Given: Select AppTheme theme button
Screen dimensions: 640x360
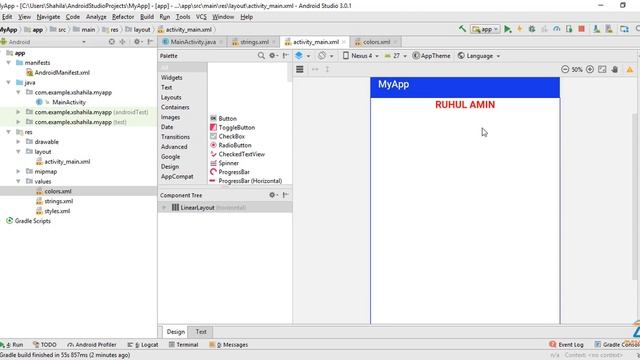Looking at the screenshot, I should tap(431, 56).
